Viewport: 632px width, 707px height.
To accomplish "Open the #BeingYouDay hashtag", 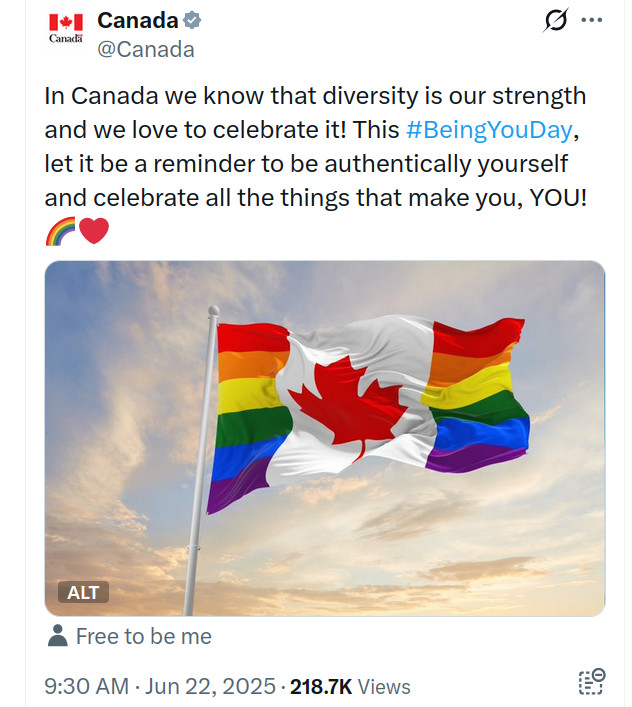I will (x=491, y=130).
